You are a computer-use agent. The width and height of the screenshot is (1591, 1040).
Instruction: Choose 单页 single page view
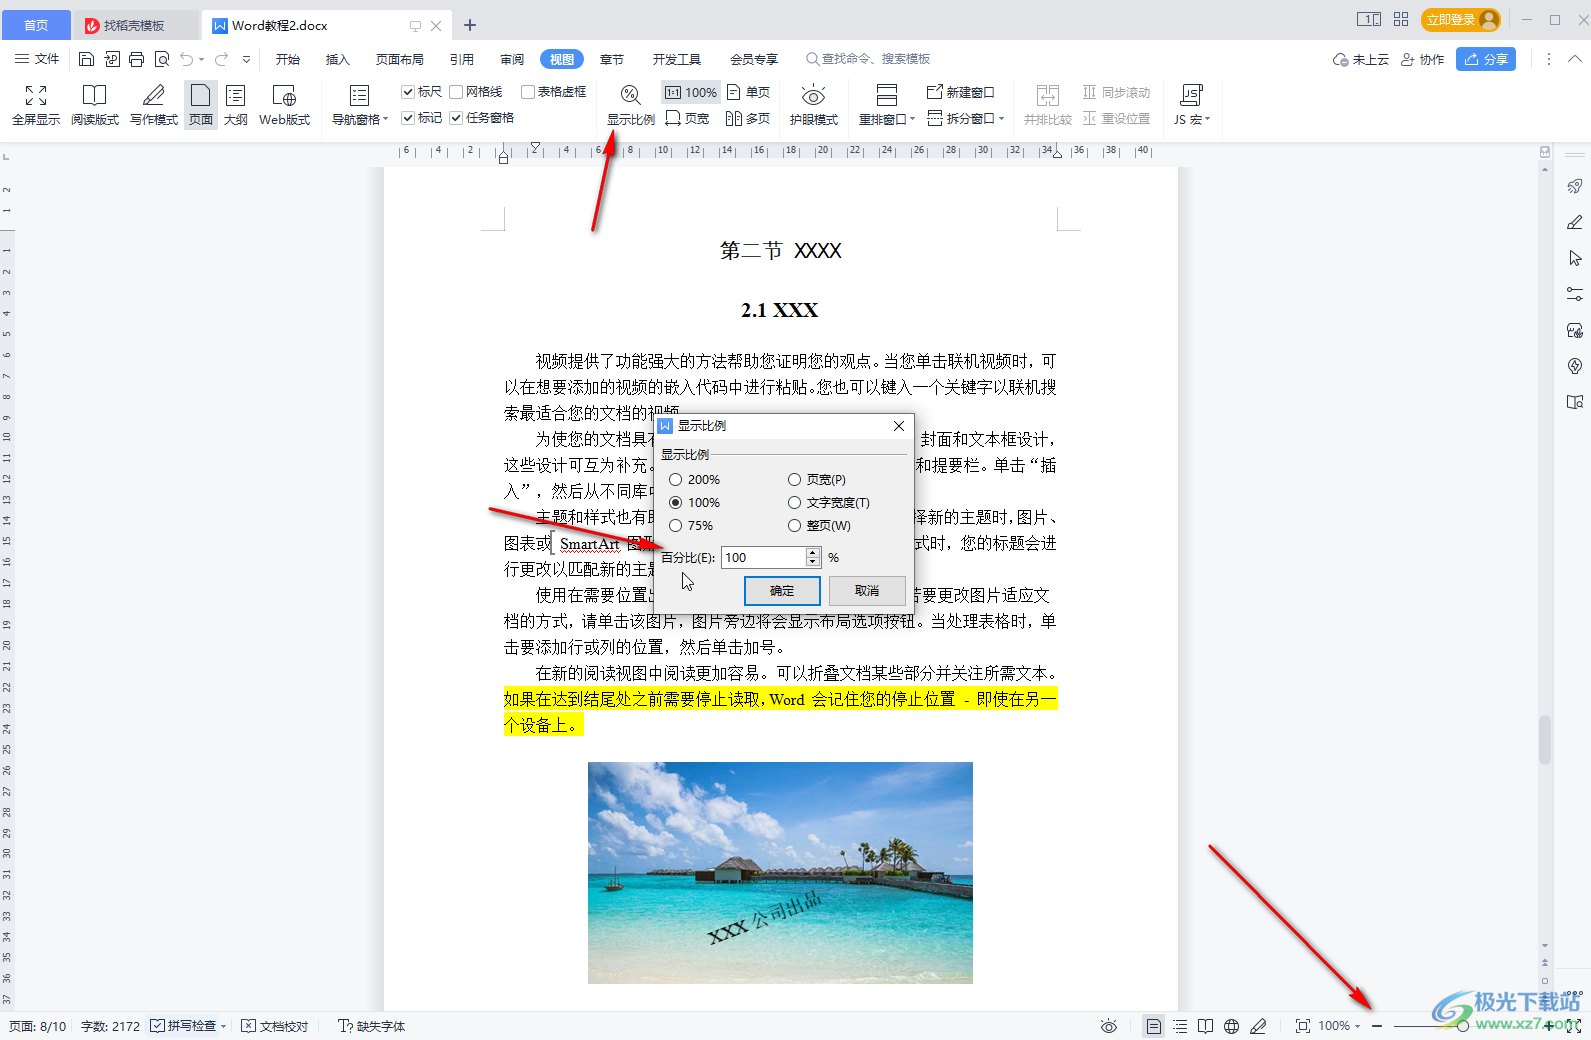tap(749, 92)
